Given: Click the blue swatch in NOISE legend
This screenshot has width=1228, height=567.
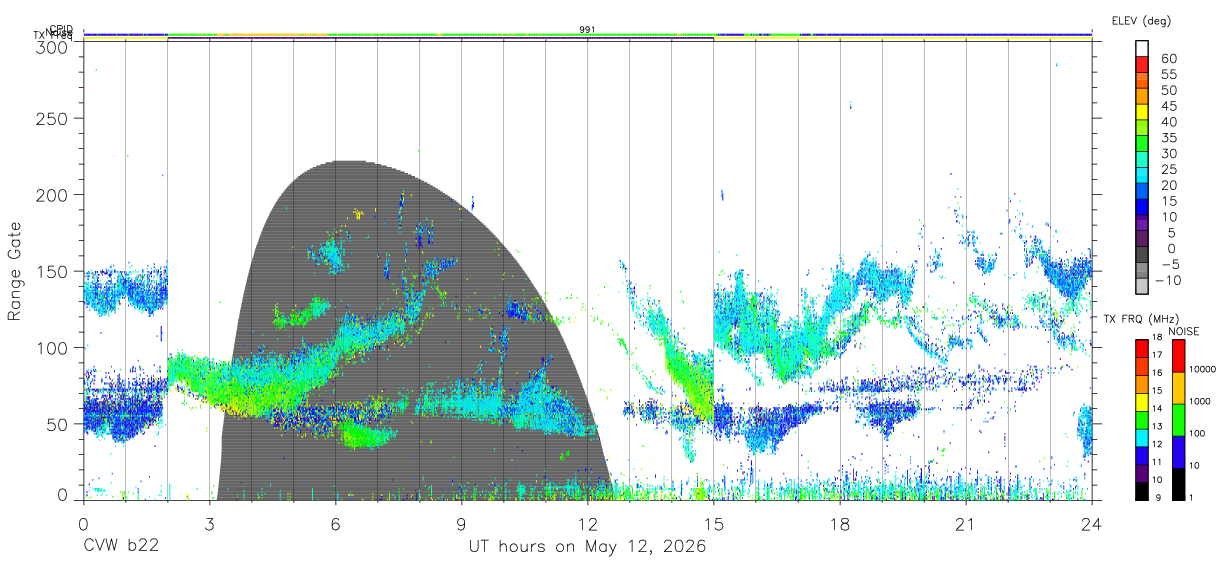Looking at the screenshot, I should click(1177, 451).
